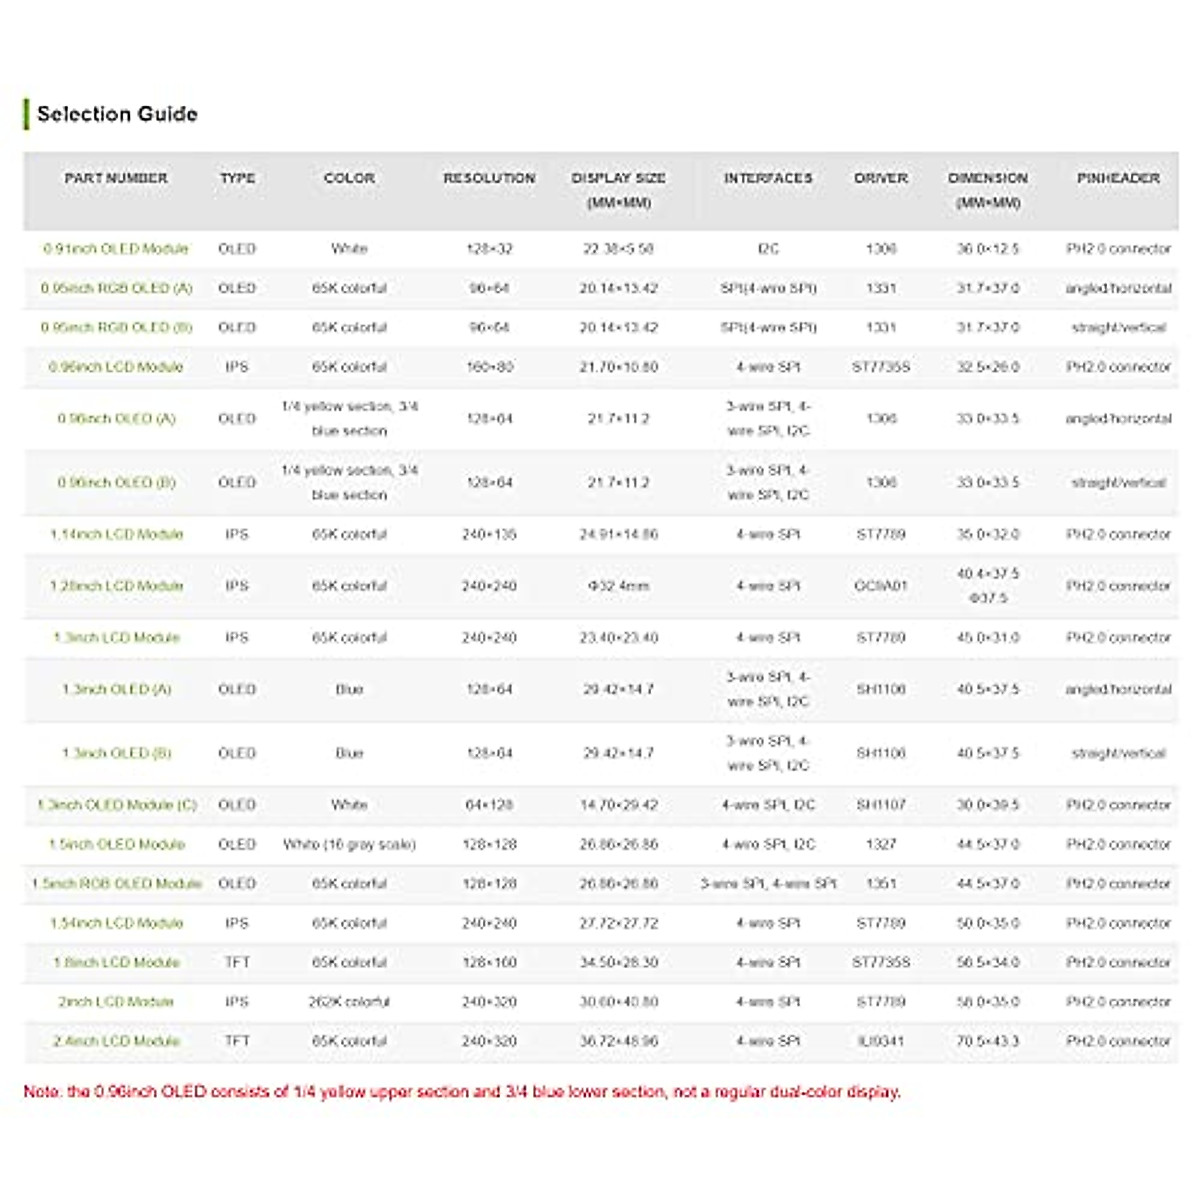The width and height of the screenshot is (1200, 1200).
Task: Click the 0.95inch RGB OLED (A) link
Action: coord(116,288)
